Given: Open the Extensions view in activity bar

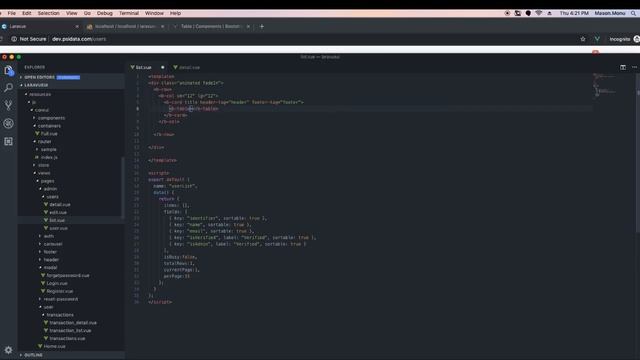Looking at the screenshot, I should click(9, 141).
